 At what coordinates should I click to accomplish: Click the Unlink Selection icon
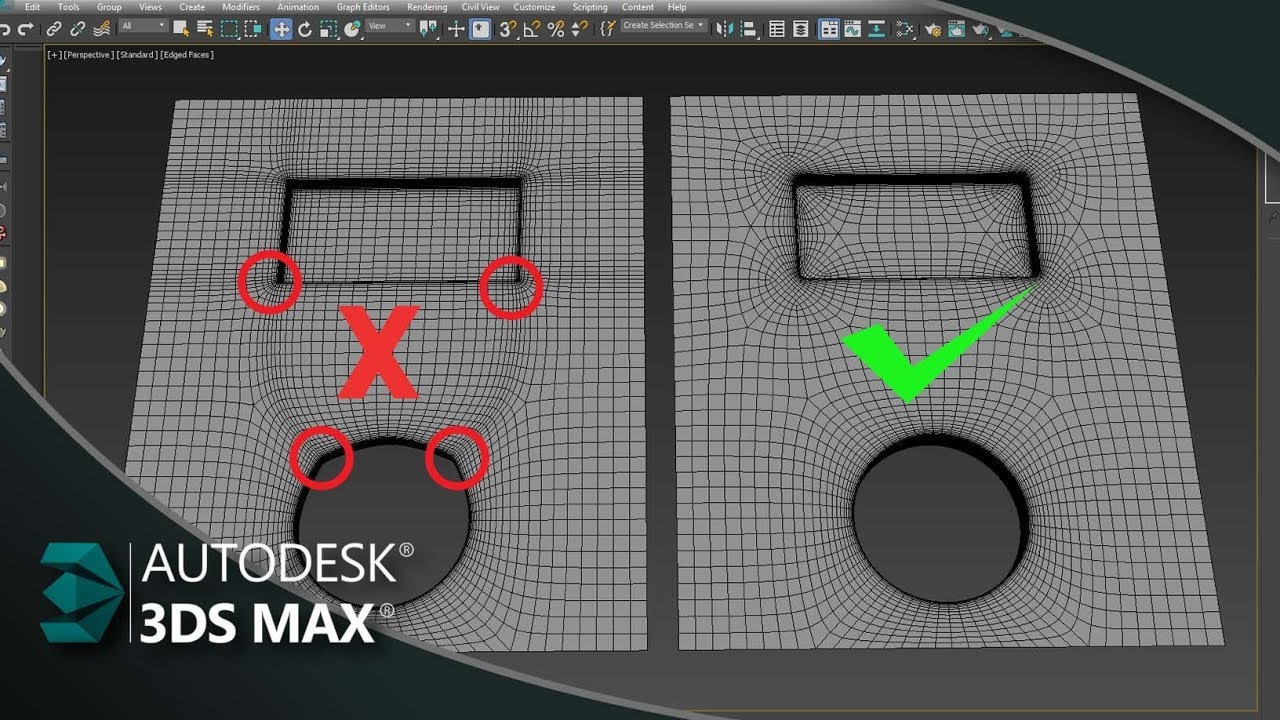pos(77,29)
